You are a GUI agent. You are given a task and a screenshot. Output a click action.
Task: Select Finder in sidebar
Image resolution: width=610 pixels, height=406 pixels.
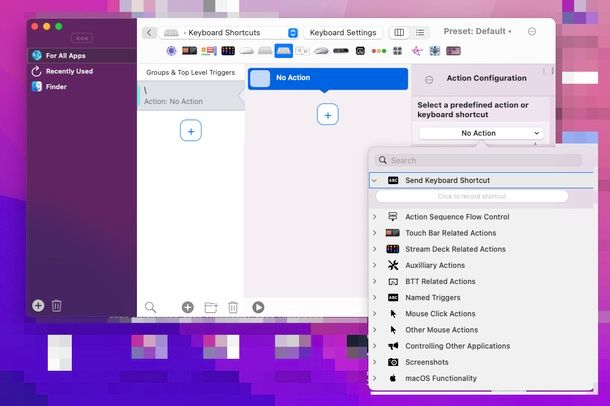coord(82,86)
